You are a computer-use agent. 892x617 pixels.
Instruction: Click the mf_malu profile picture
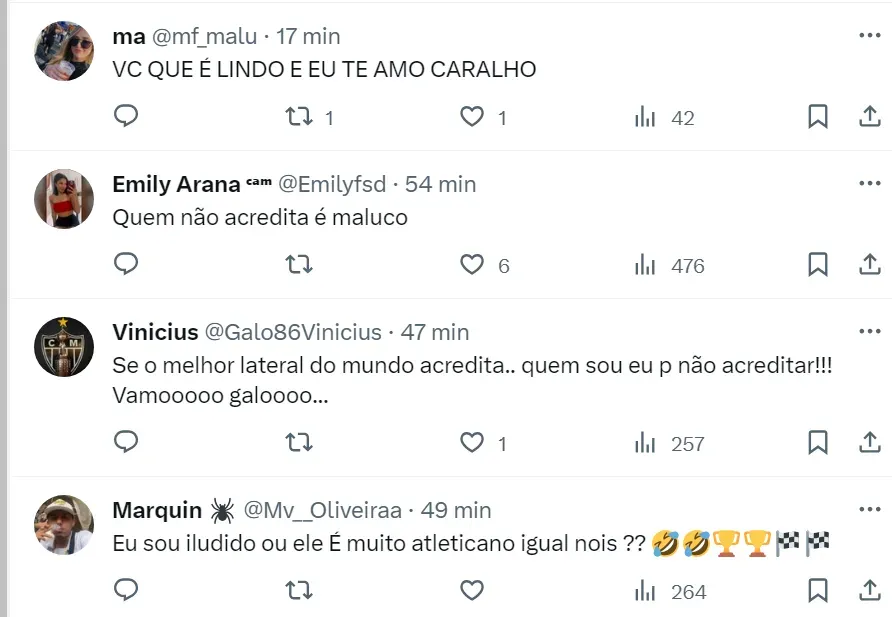(64, 51)
